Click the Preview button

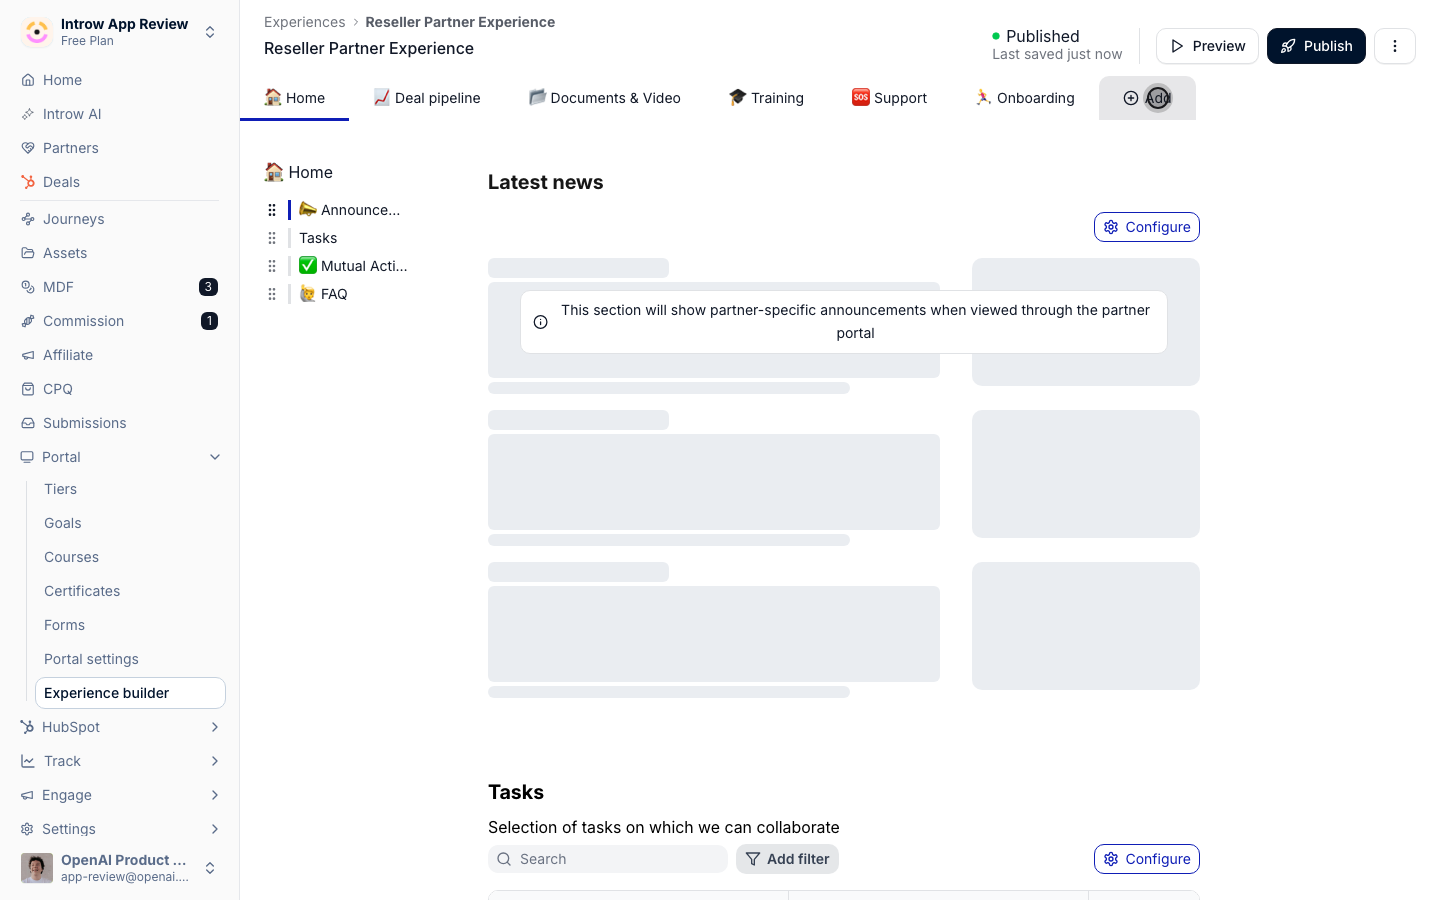(x=1207, y=46)
